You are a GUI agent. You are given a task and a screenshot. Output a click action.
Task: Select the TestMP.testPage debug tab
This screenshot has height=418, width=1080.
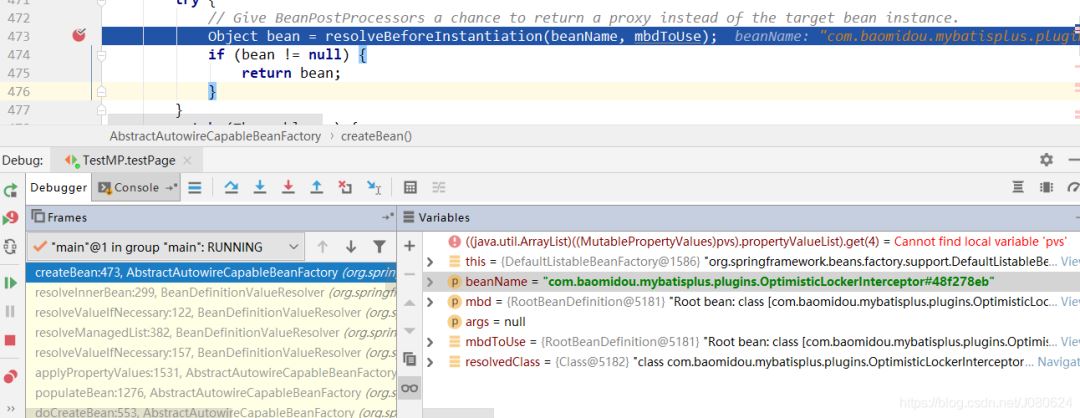click(118, 160)
